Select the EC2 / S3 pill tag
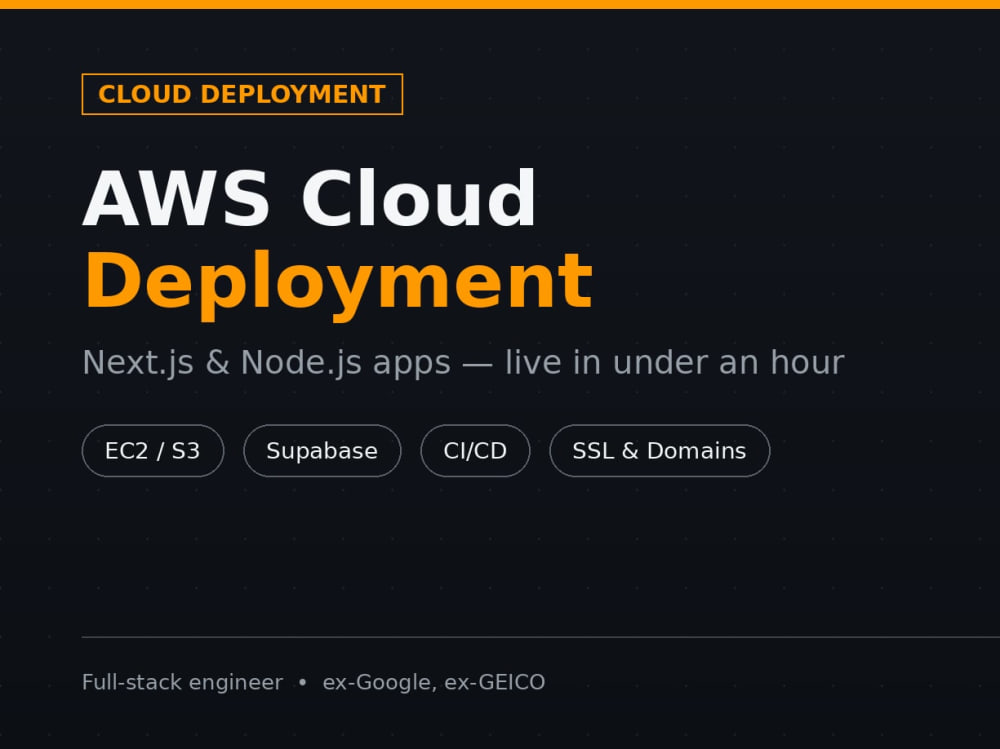Screen dimensions: 1000x749 point(153,450)
